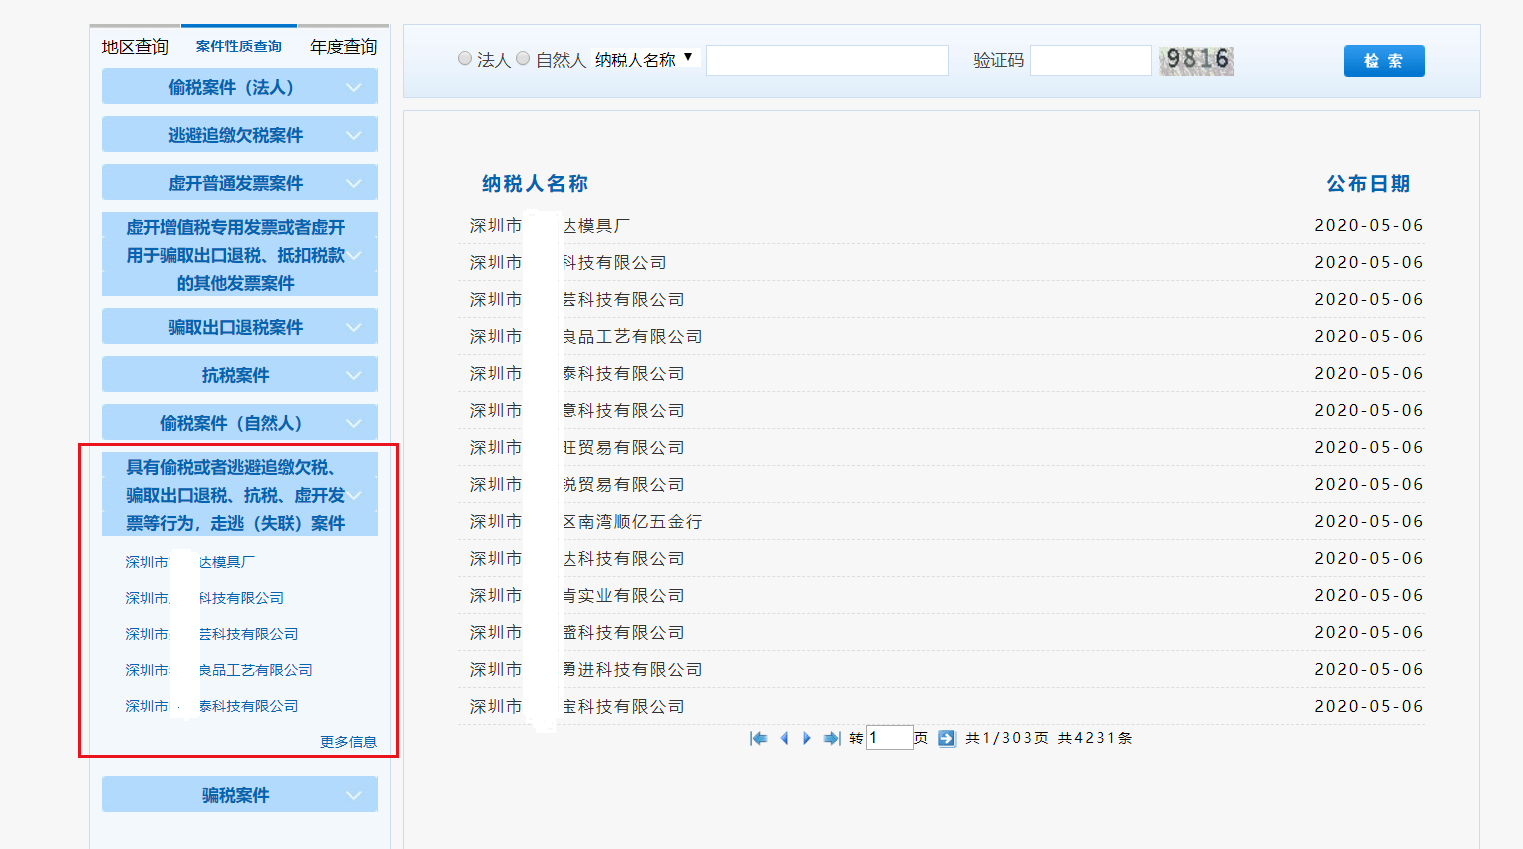This screenshot has width=1523, height=849.
Task: Click the 共4231条 total count text
Action: 1095,738
